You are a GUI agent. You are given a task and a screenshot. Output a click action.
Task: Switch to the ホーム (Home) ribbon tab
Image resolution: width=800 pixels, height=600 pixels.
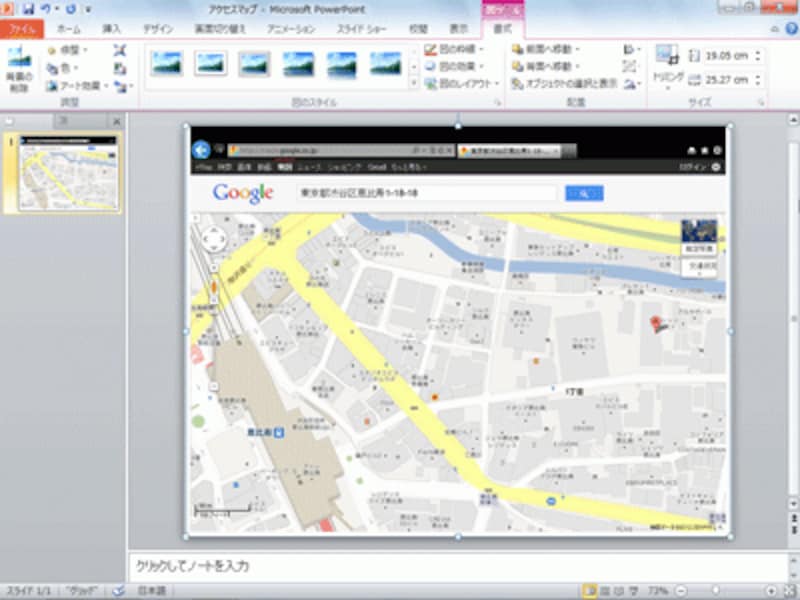point(68,29)
